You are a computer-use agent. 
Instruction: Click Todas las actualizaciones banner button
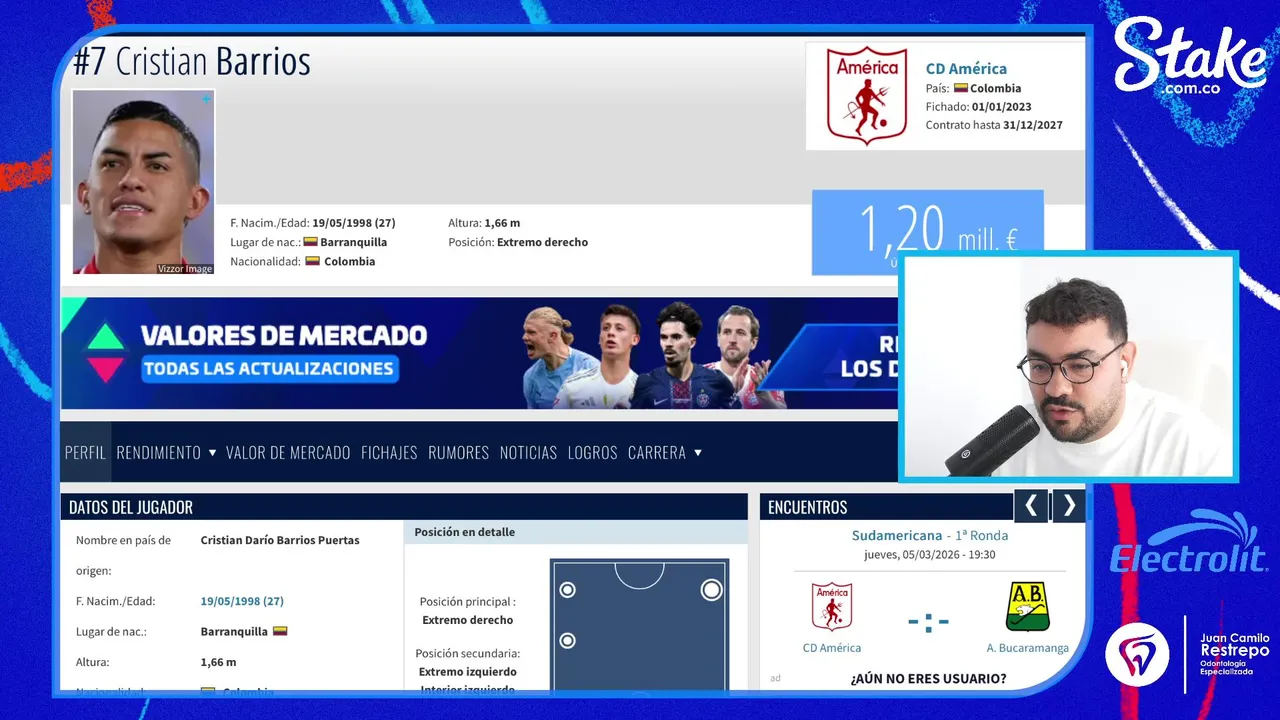[268, 368]
